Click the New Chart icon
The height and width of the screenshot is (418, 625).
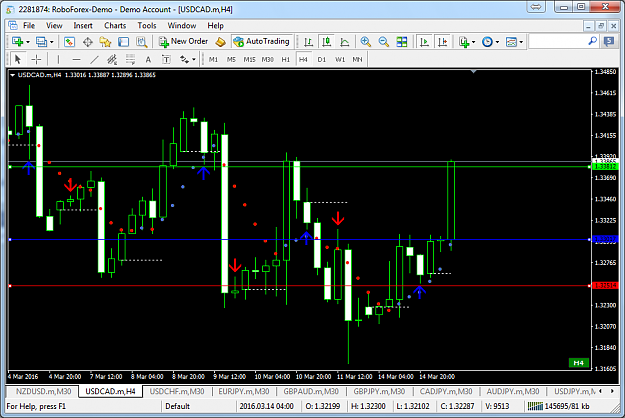[17, 41]
